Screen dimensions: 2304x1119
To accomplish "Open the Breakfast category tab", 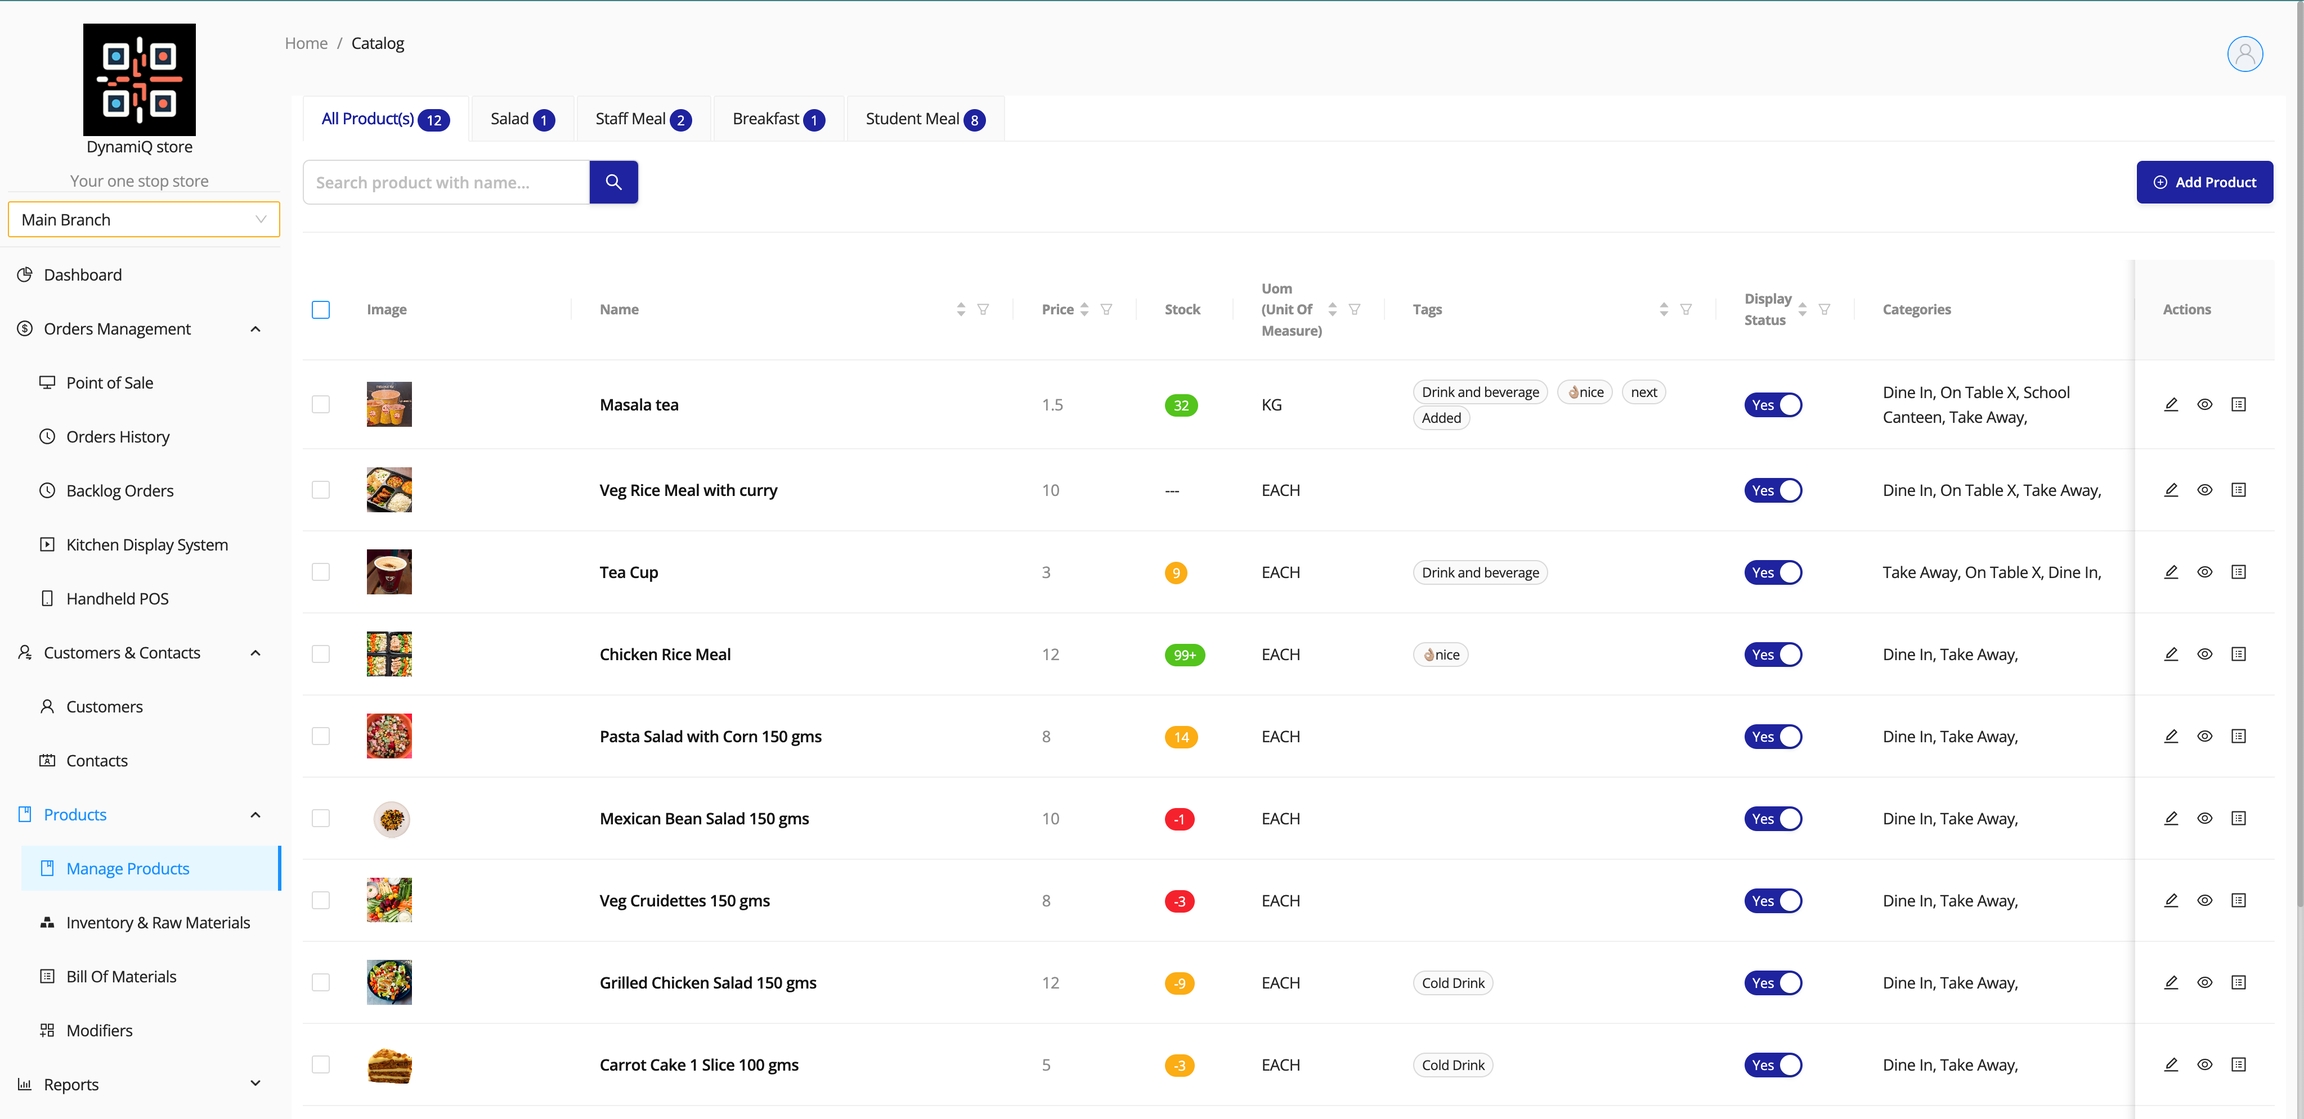I will tap(777, 119).
